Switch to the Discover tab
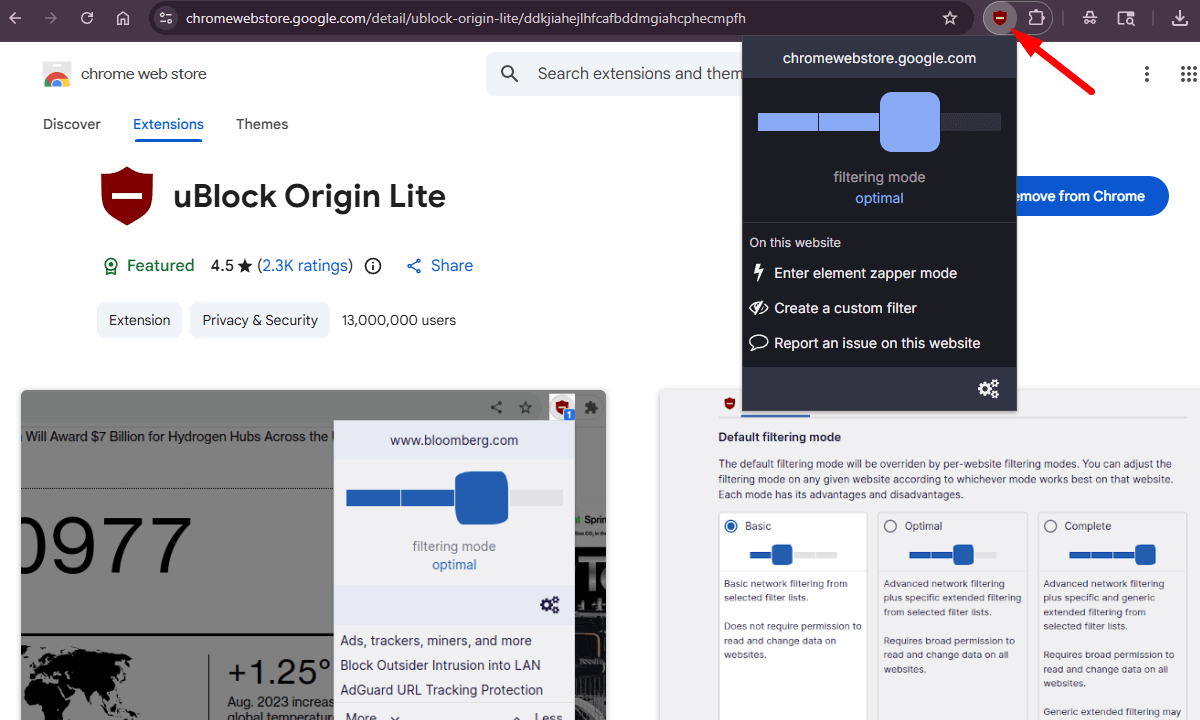The image size is (1200, 720). 71,124
